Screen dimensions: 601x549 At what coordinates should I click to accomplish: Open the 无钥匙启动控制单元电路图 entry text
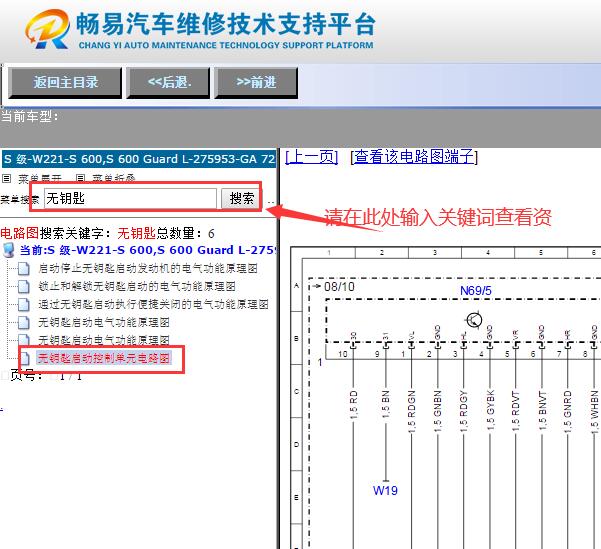click(103, 357)
